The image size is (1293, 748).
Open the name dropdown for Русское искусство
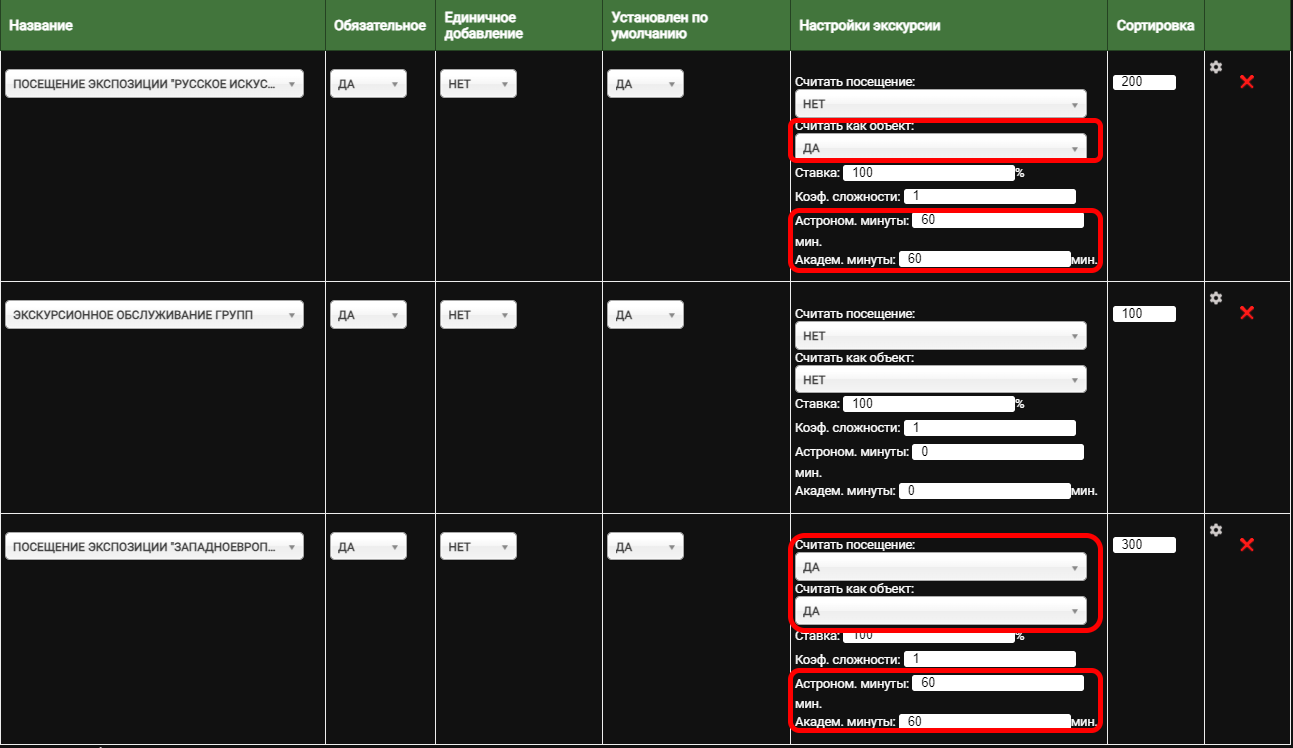coord(154,84)
